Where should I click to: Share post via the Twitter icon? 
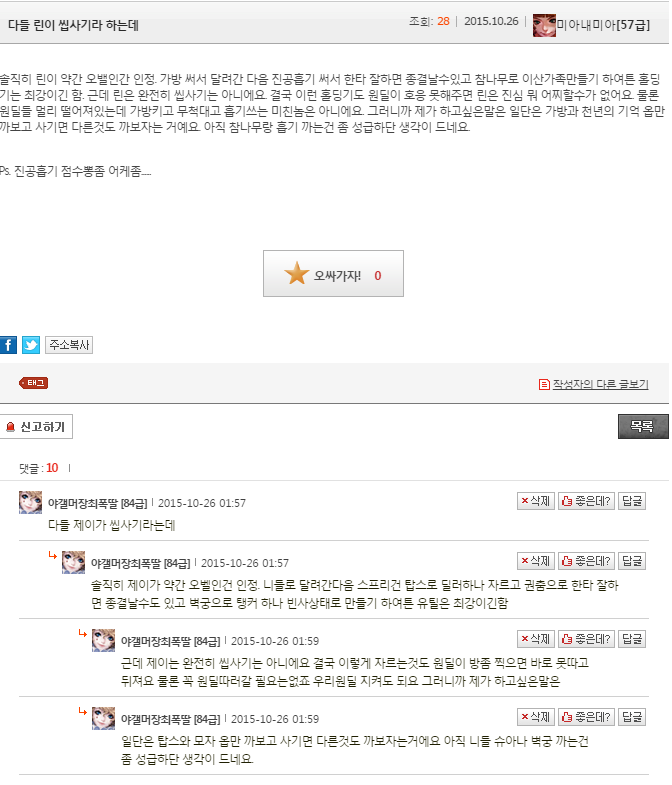point(31,345)
